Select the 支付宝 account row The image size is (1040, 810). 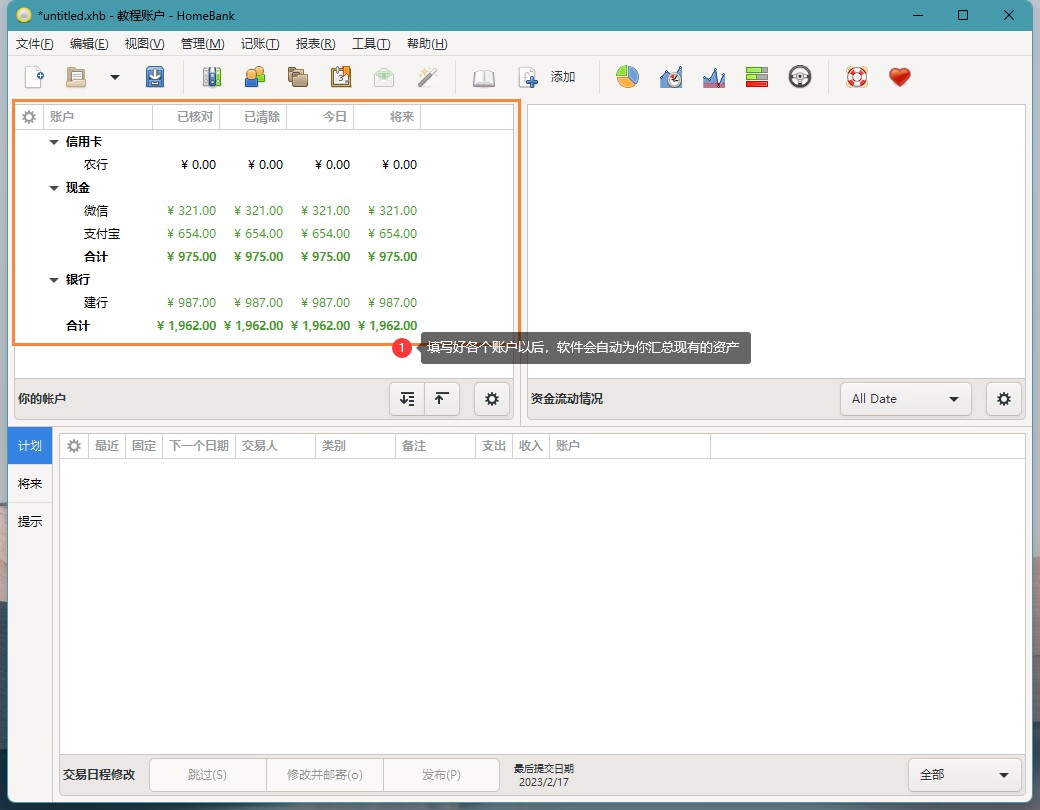coord(102,234)
